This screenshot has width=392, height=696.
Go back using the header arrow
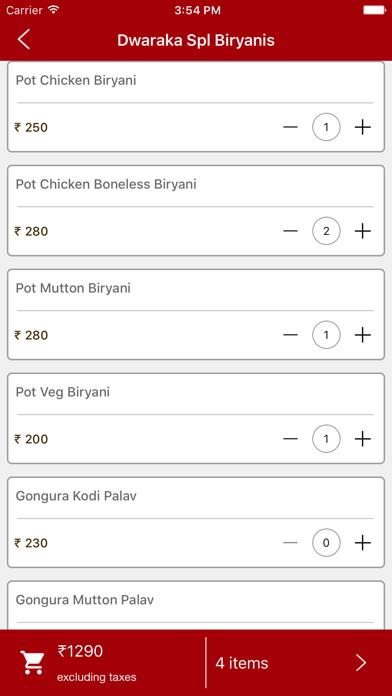click(x=24, y=40)
